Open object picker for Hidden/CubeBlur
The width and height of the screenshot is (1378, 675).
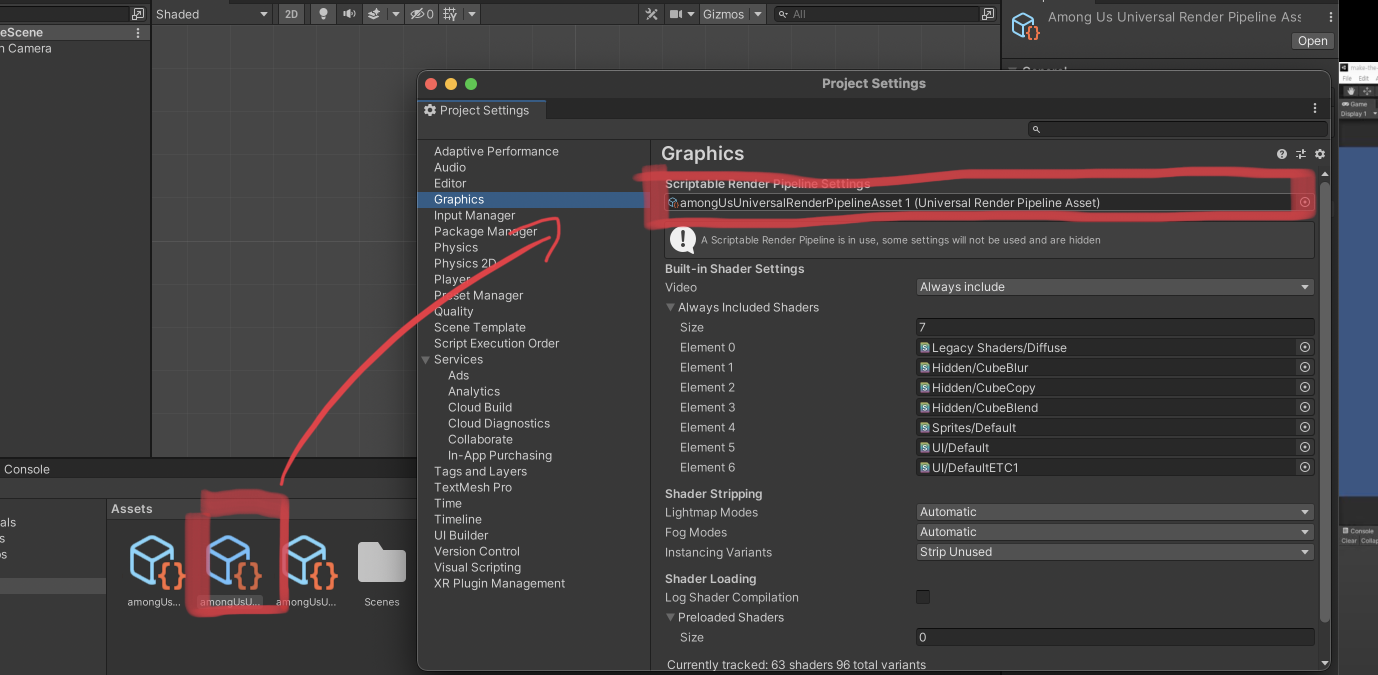coord(1305,367)
